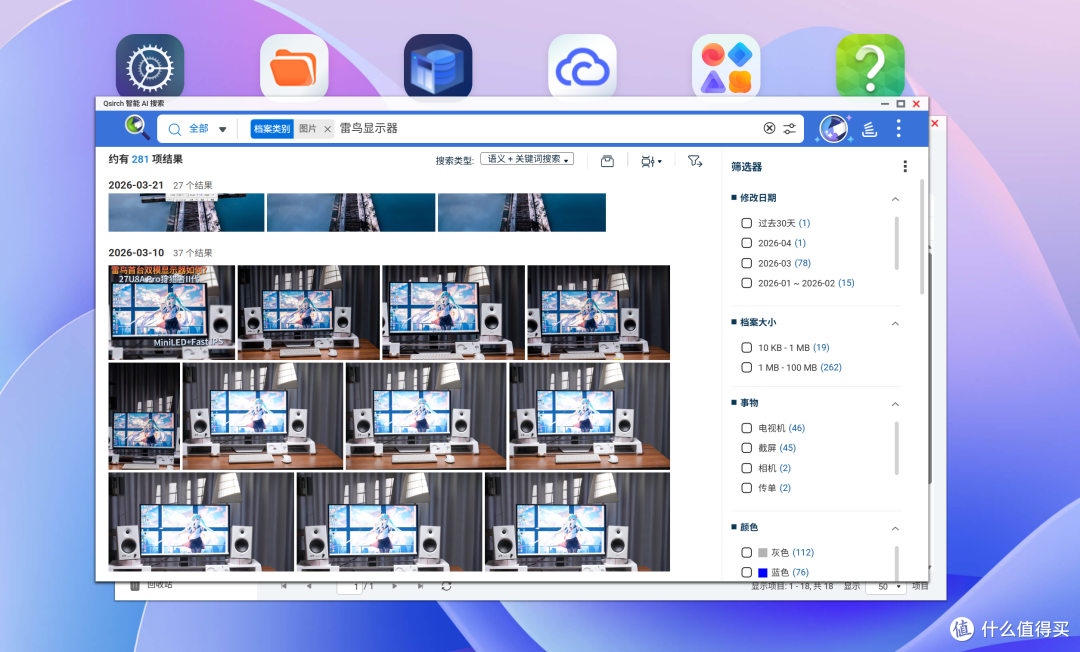Click the blue color swatch beside 蓝色
The width and height of the screenshot is (1080, 652).
coord(762,572)
